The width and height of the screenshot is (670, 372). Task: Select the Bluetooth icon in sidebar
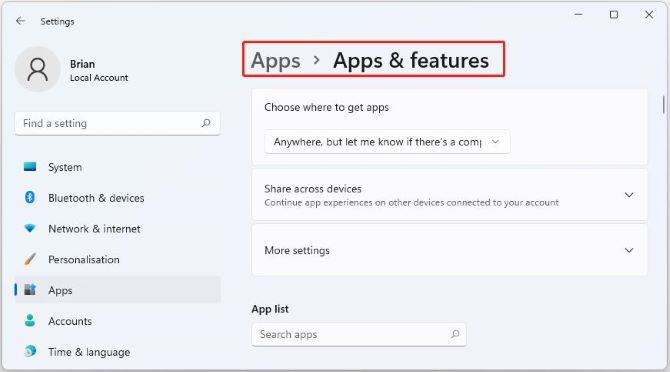pyautogui.click(x=30, y=197)
